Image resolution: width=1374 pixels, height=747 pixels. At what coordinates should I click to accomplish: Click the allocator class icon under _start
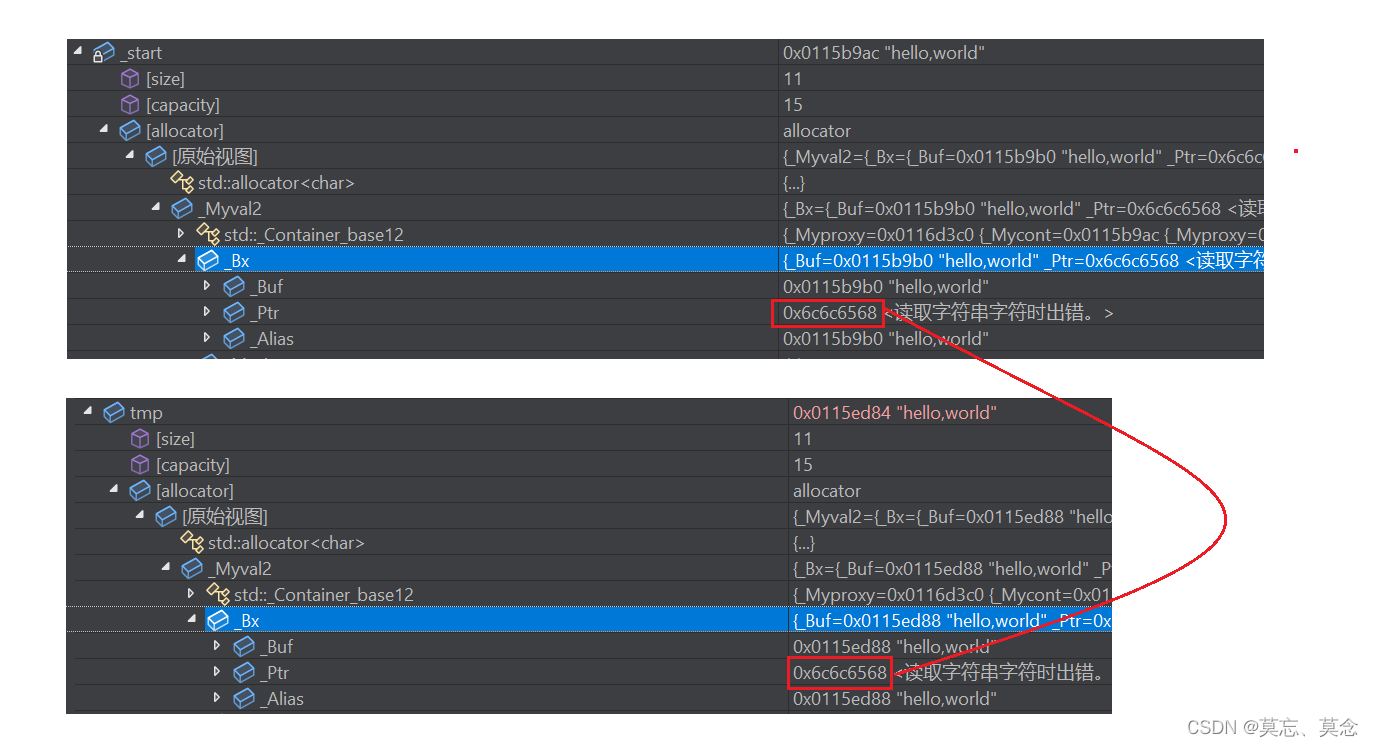click(130, 130)
